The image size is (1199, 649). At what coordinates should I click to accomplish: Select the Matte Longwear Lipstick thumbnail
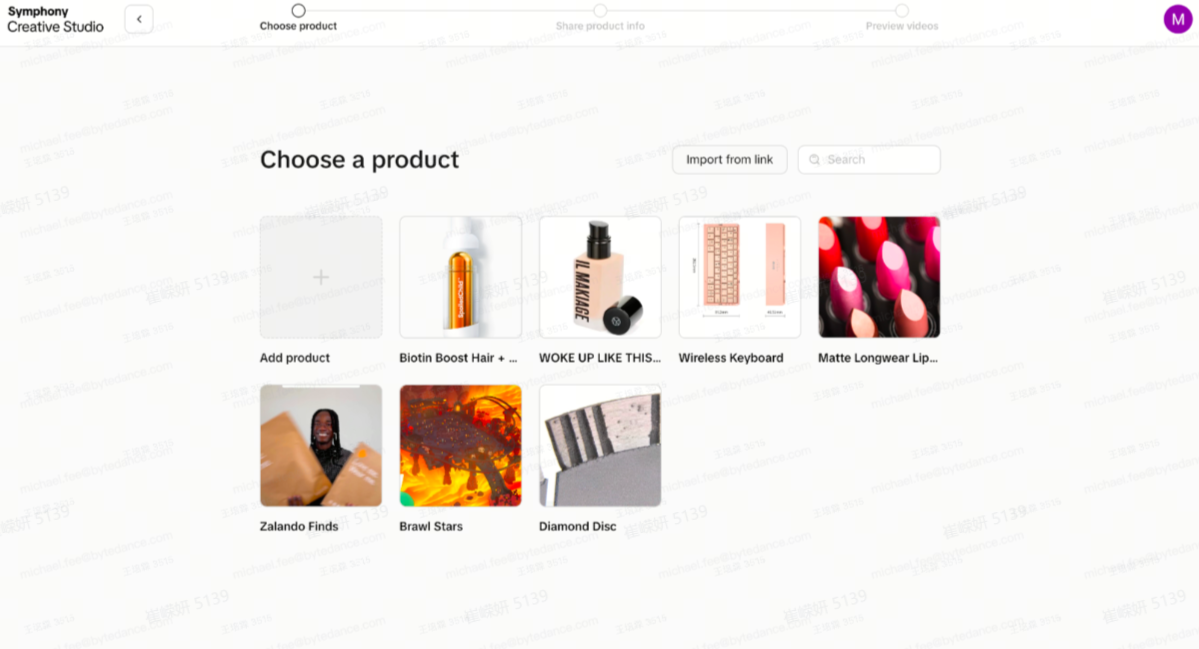pyautogui.click(x=879, y=277)
